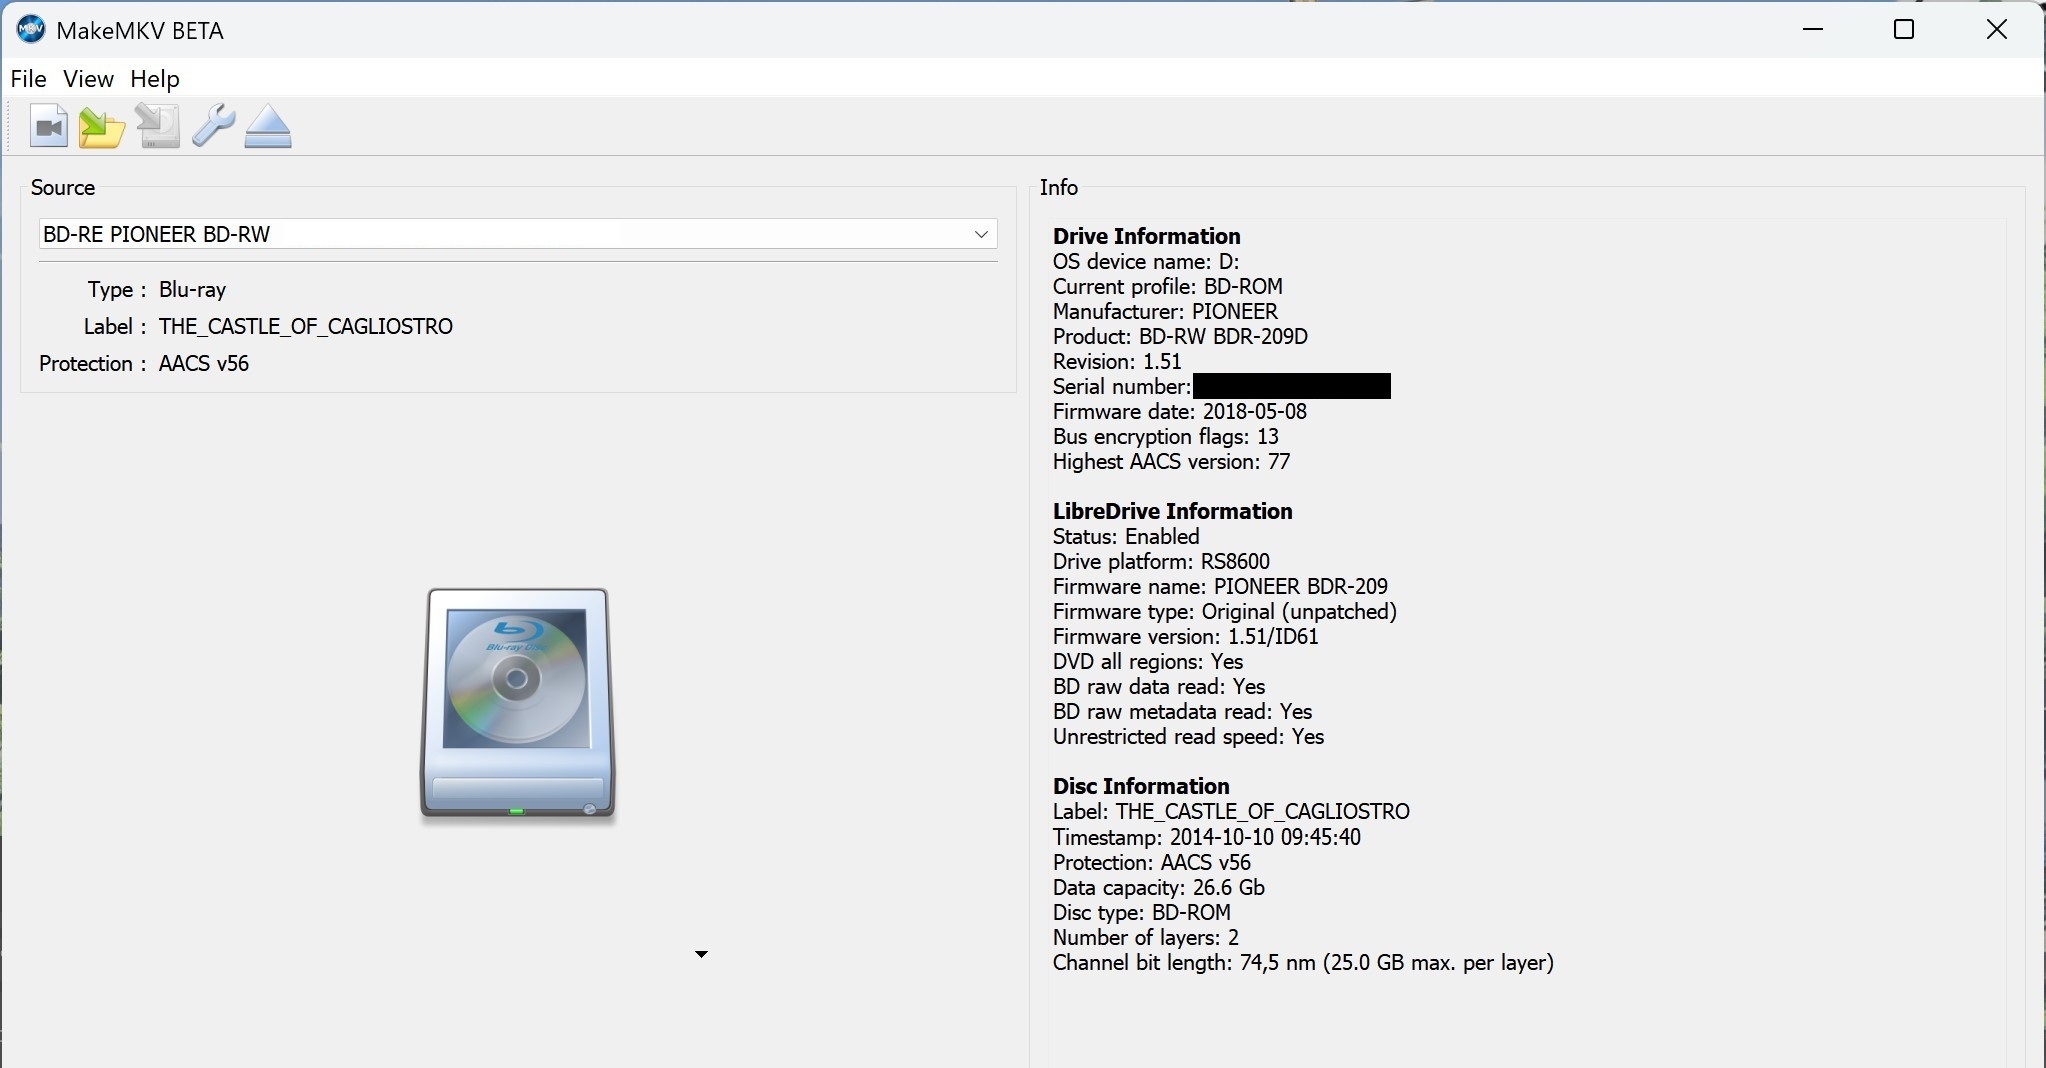The height and width of the screenshot is (1068, 2046).
Task: Click the Drive Information heading in Info panel
Action: click(x=1146, y=236)
